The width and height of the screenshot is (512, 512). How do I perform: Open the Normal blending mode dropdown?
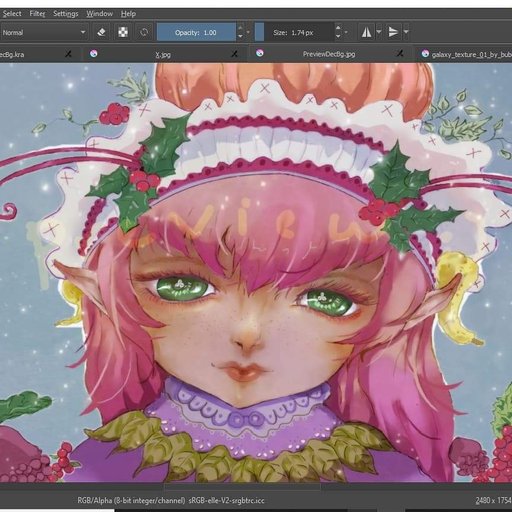[44, 32]
